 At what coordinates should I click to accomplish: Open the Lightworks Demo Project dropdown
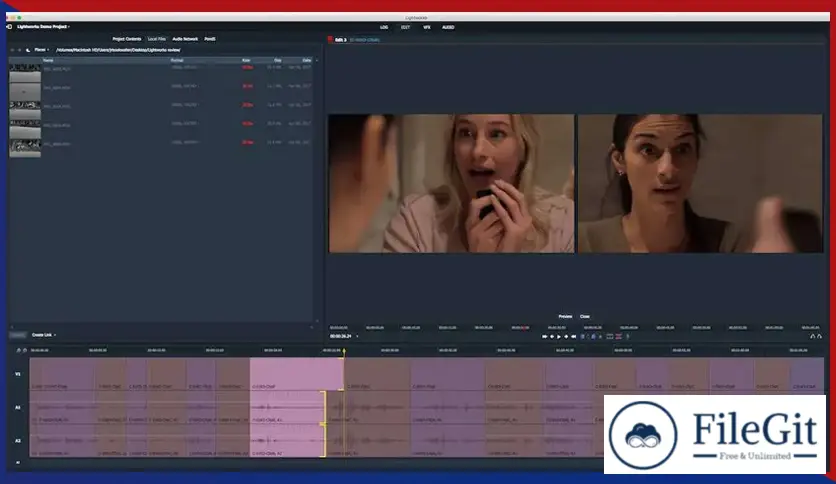click(x=43, y=27)
